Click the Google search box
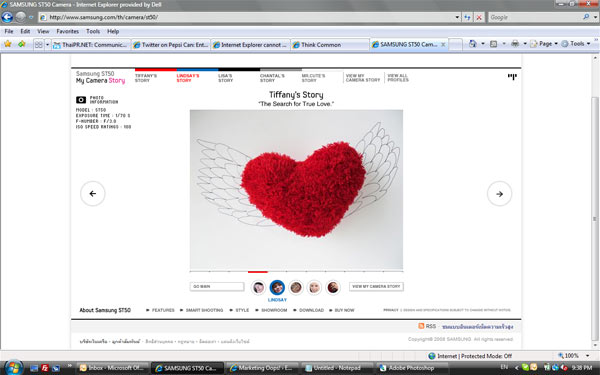The height and width of the screenshot is (375, 600). click(535, 17)
